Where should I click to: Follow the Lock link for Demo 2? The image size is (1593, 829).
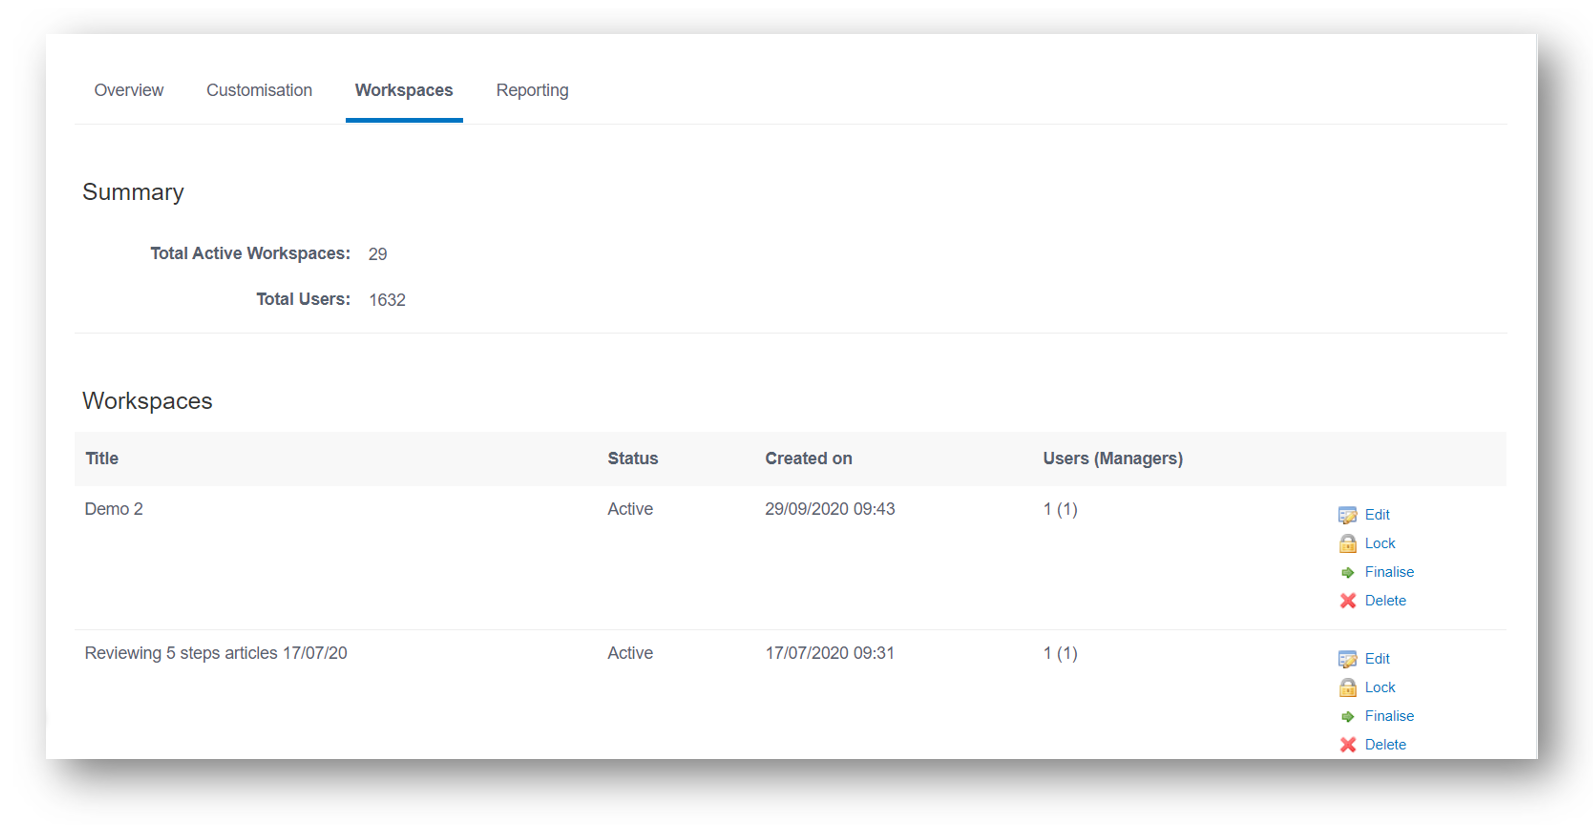(x=1380, y=543)
